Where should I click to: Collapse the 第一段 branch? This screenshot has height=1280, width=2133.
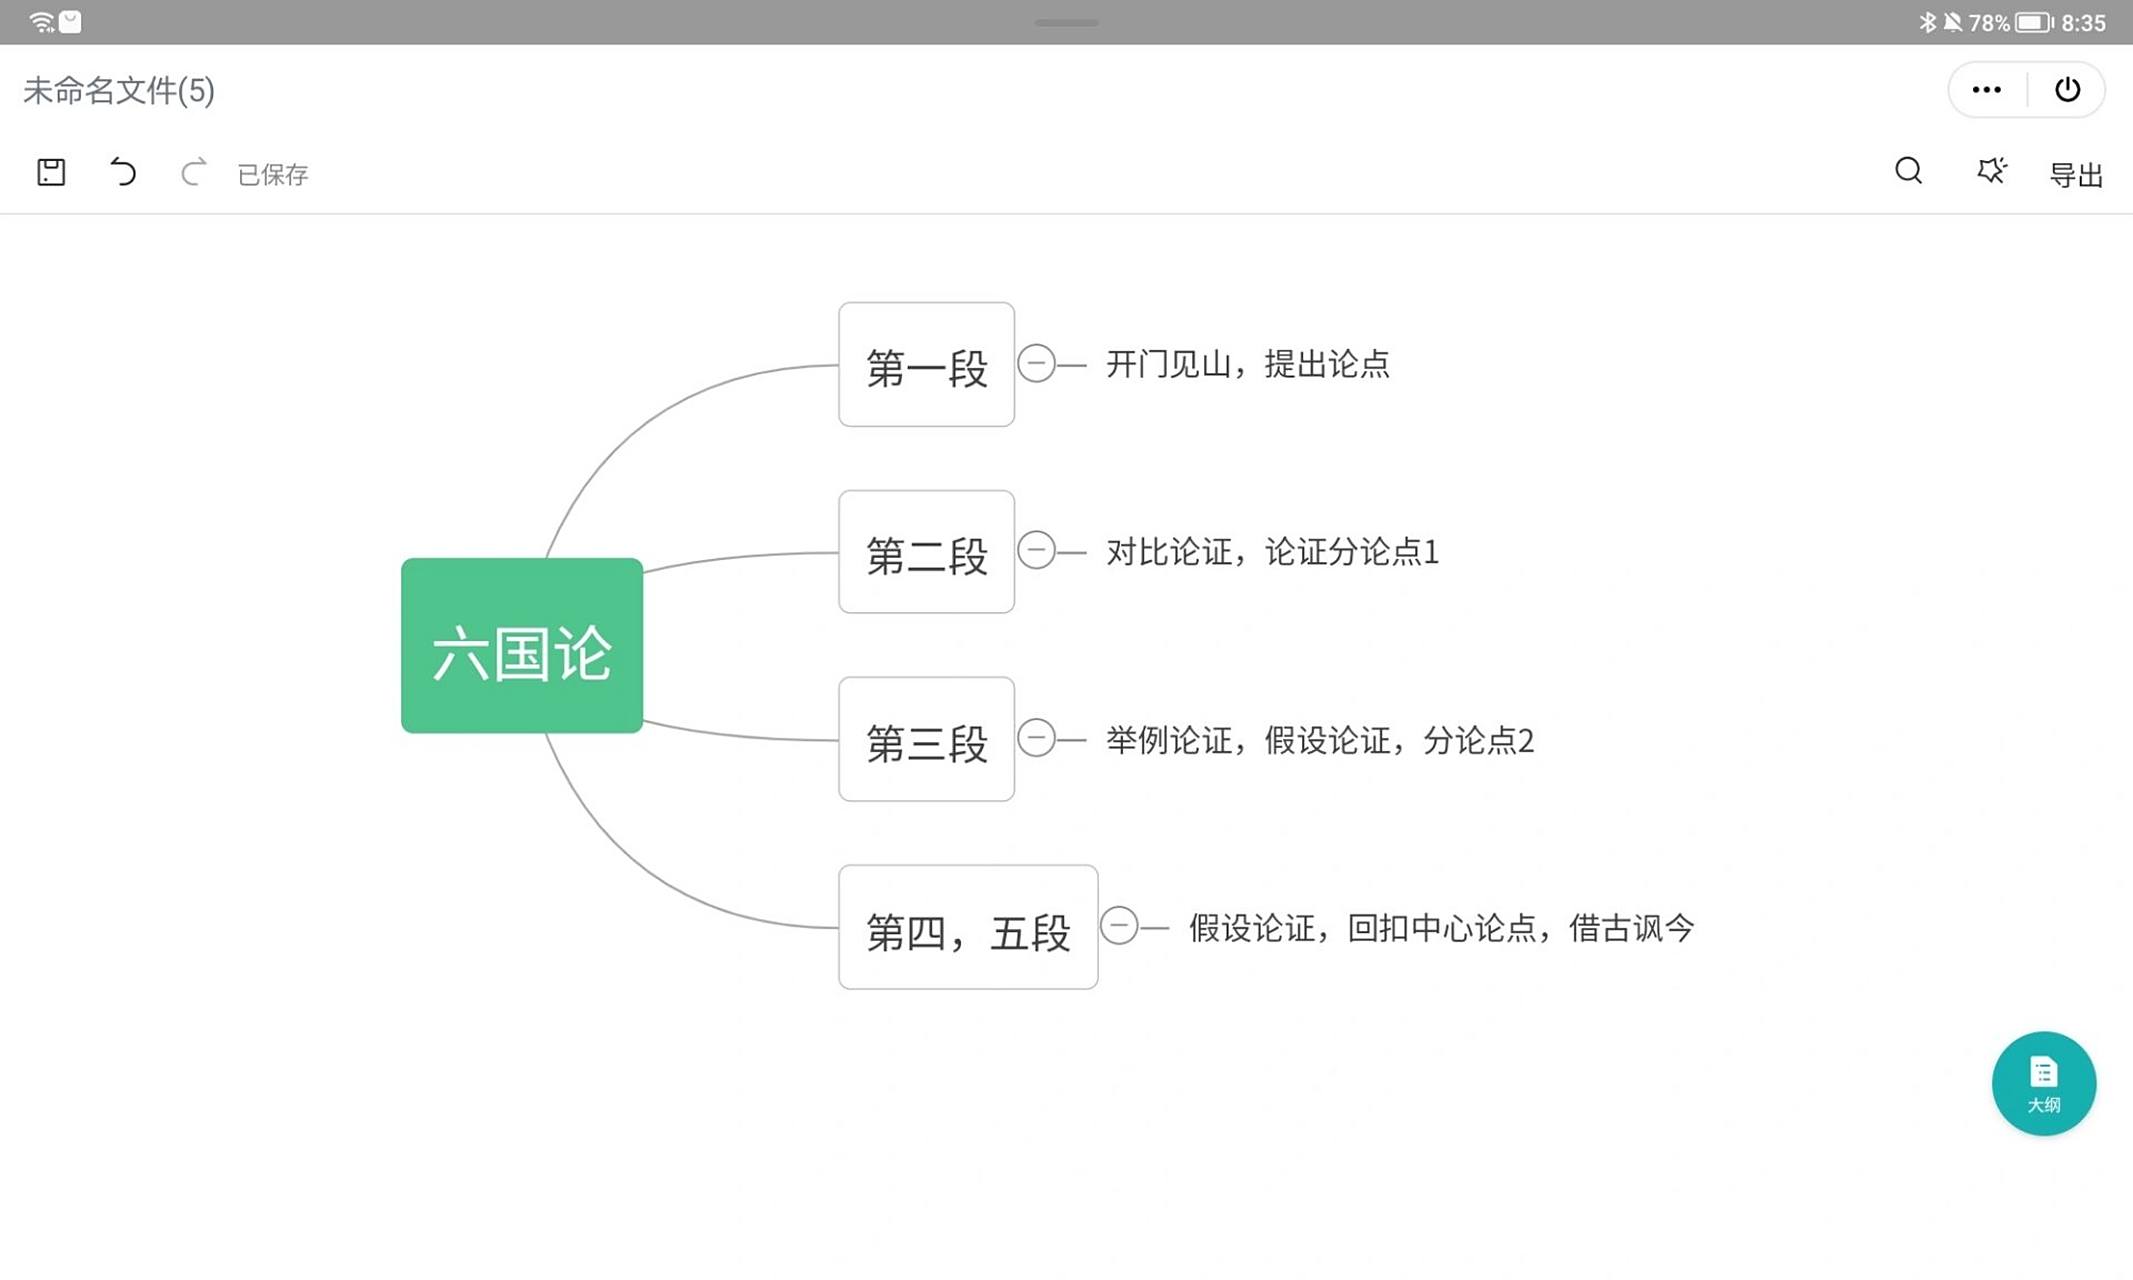tap(1037, 364)
